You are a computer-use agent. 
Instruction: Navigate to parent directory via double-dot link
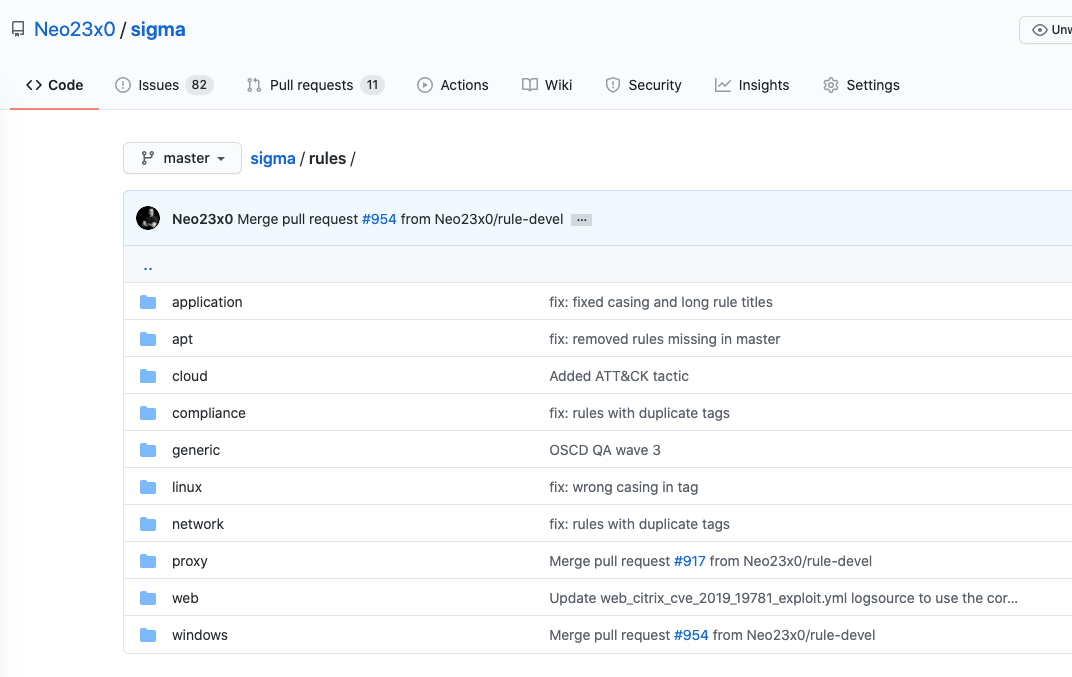click(x=148, y=266)
